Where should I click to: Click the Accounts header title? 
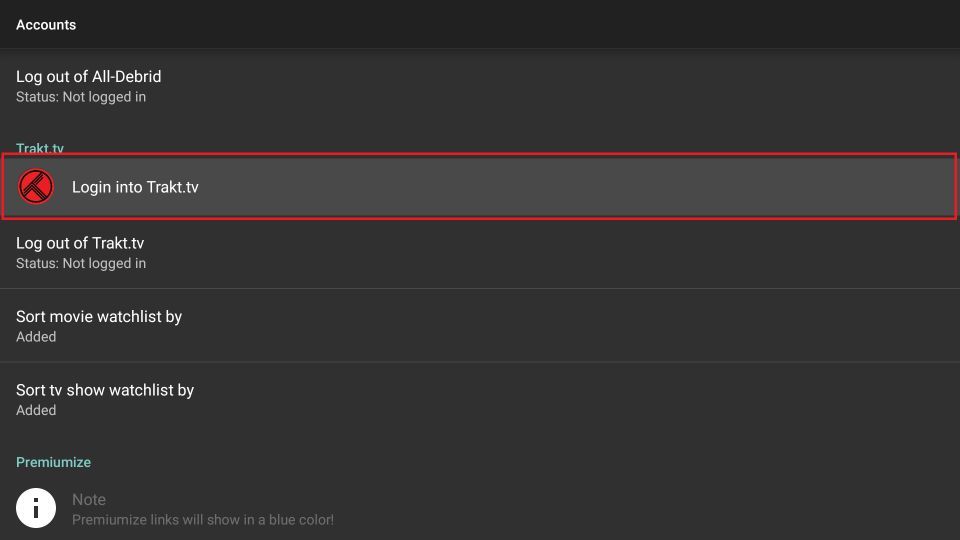click(46, 25)
